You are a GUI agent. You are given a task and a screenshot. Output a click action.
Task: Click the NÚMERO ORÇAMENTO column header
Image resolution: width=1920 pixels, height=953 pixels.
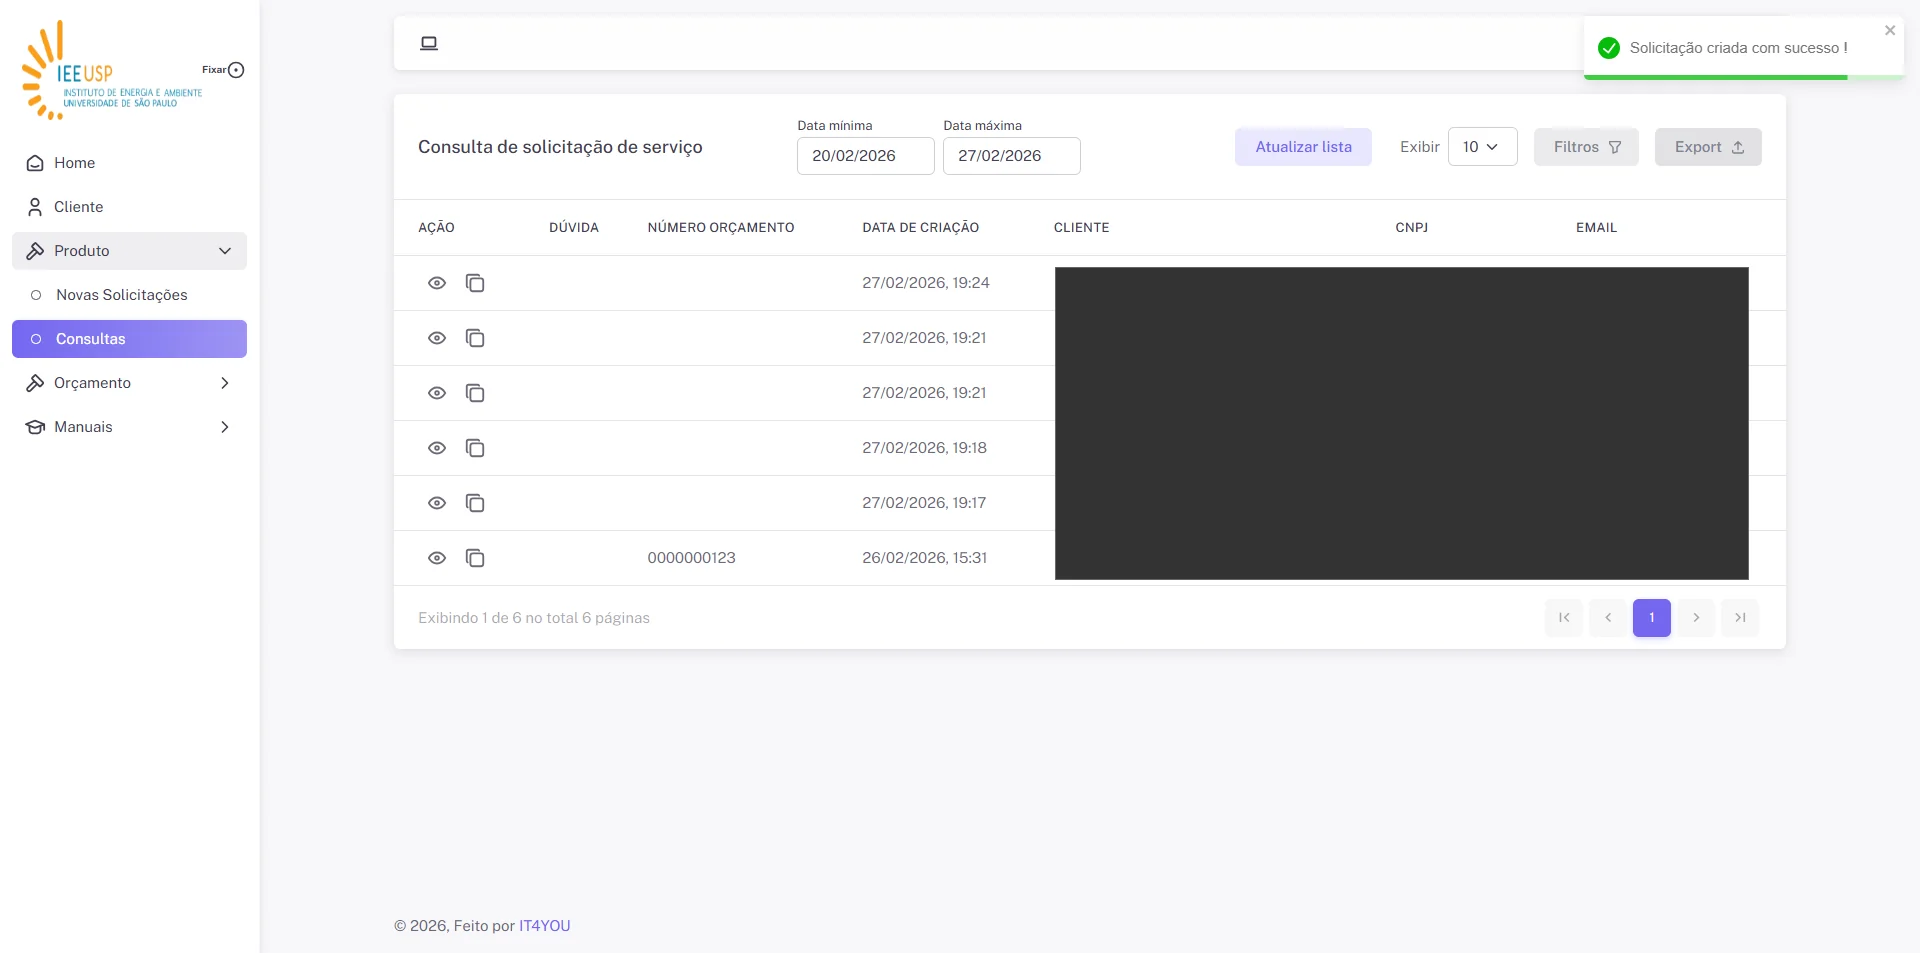pyautogui.click(x=720, y=228)
